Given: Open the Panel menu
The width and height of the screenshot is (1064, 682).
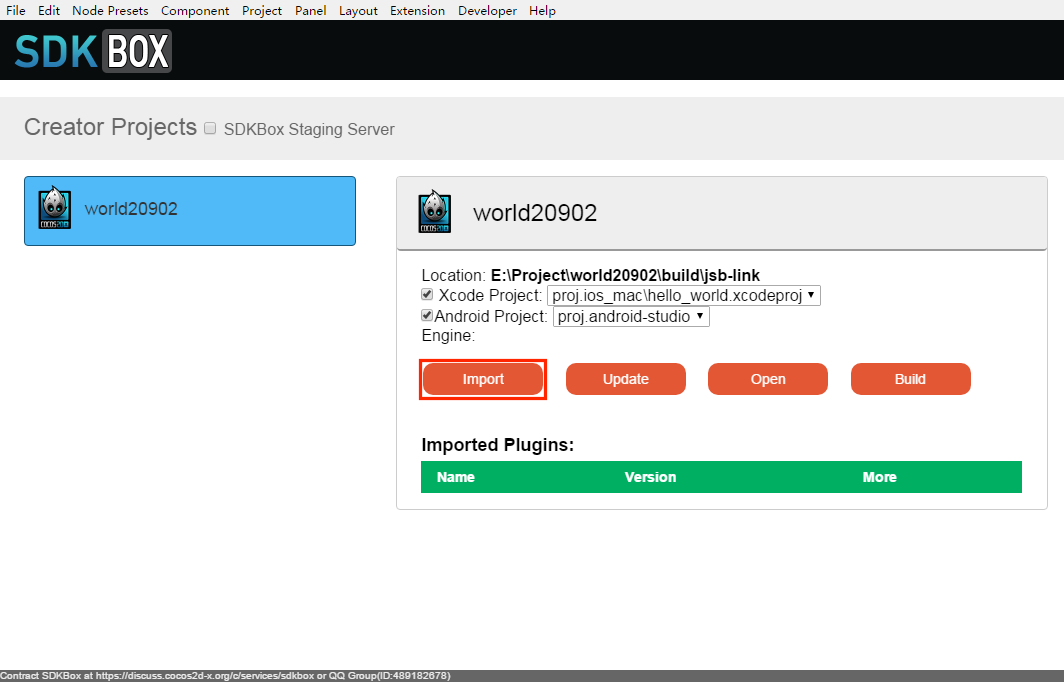Looking at the screenshot, I should coord(311,10).
